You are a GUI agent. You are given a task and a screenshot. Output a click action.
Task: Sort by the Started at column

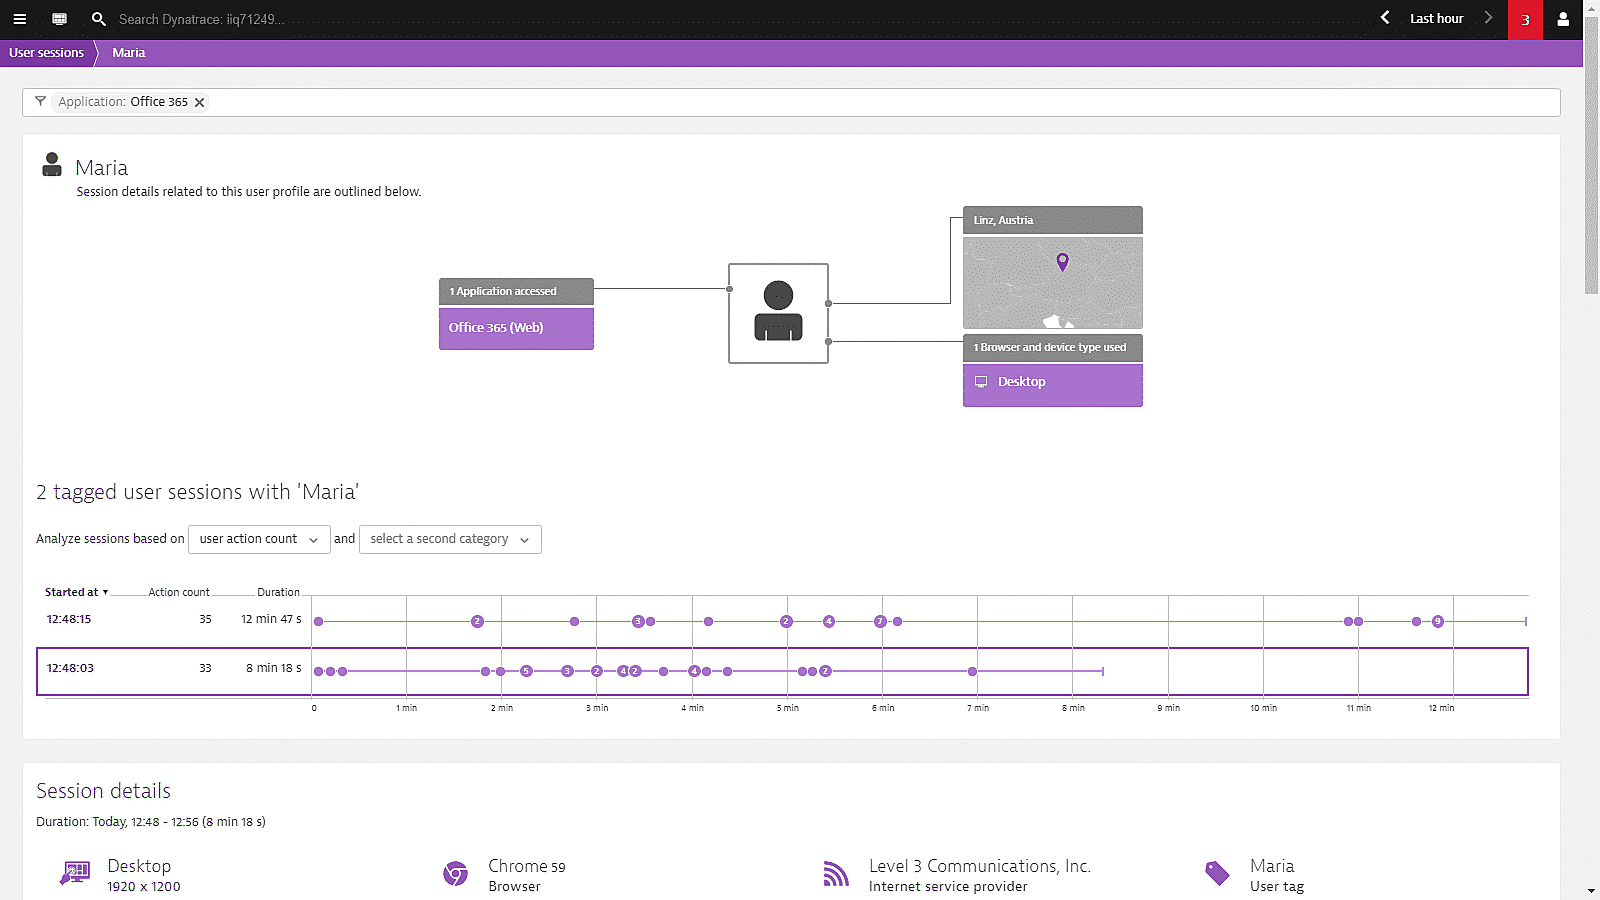[x=76, y=592]
